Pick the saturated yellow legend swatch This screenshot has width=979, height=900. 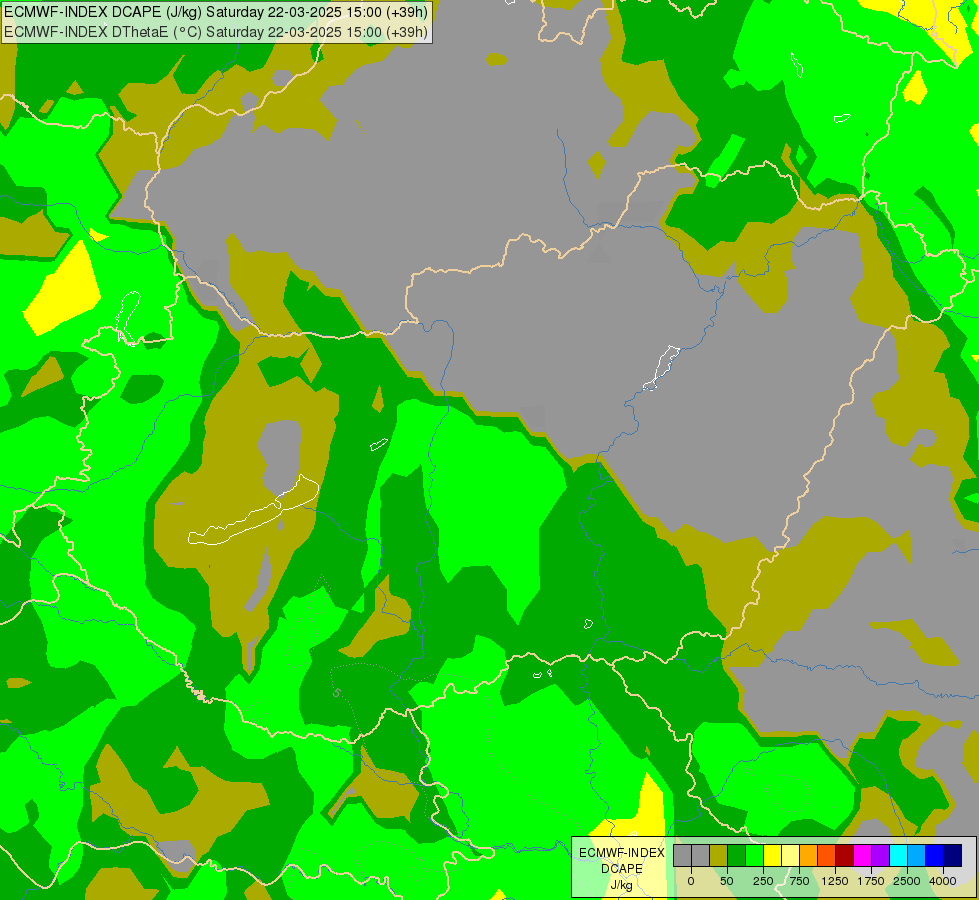pos(772,855)
